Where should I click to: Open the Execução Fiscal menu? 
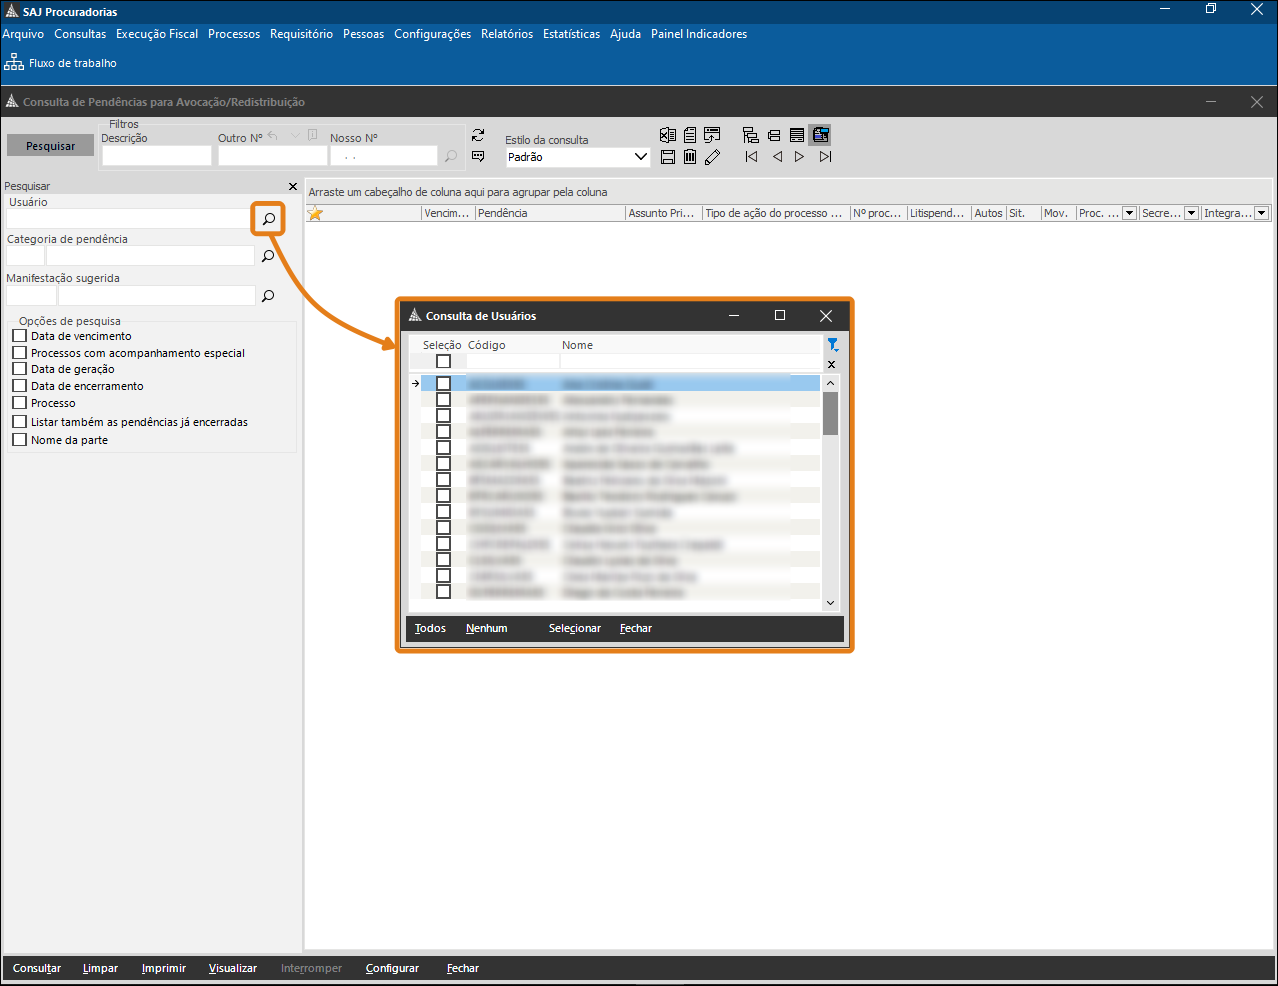coord(157,34)
